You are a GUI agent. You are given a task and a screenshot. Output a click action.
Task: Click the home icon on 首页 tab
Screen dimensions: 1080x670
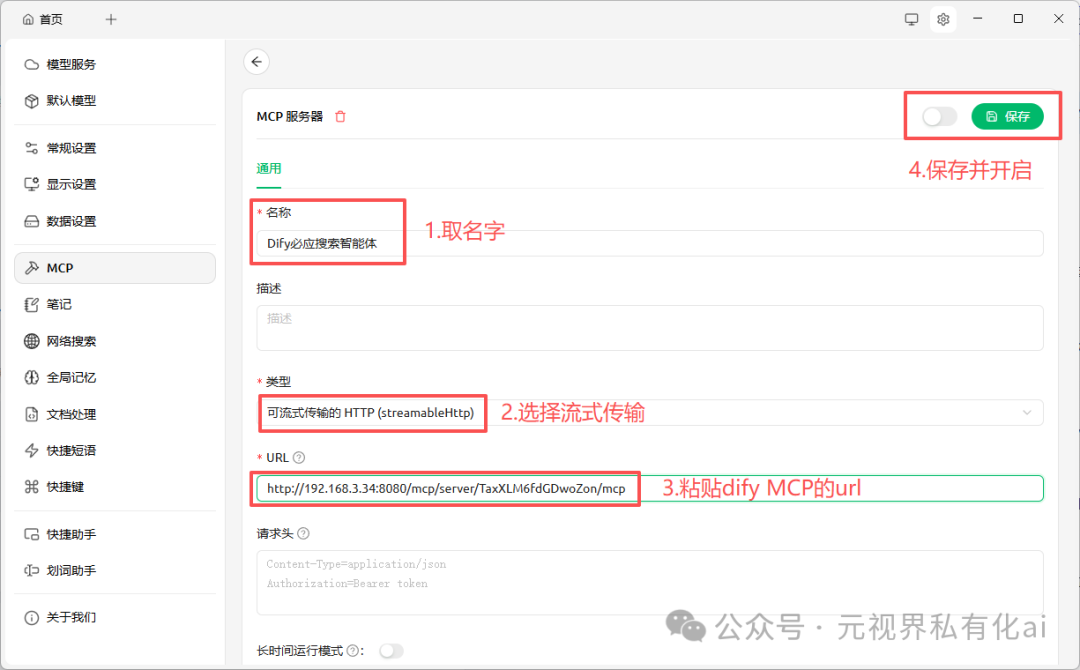[x=28, y=19]
